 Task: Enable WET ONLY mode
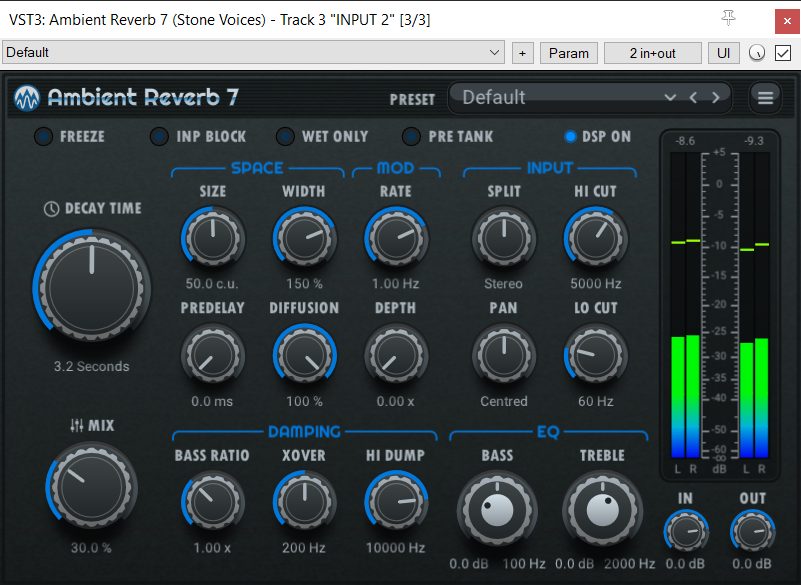pyautogui.click(x=285, y=136)
